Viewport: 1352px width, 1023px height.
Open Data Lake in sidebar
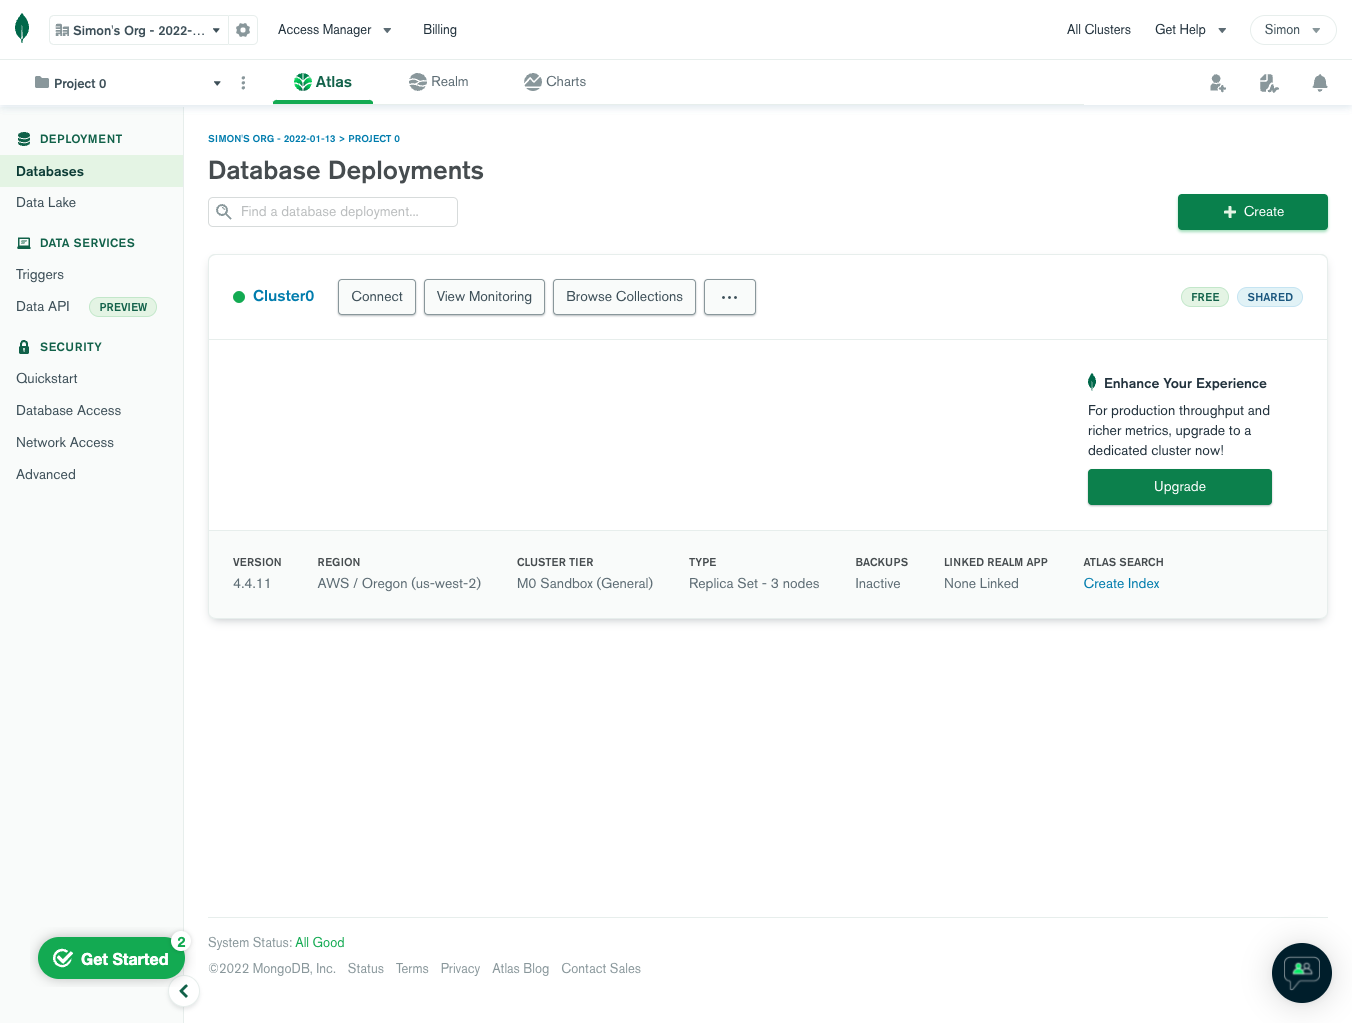click(x=46, y=202)
